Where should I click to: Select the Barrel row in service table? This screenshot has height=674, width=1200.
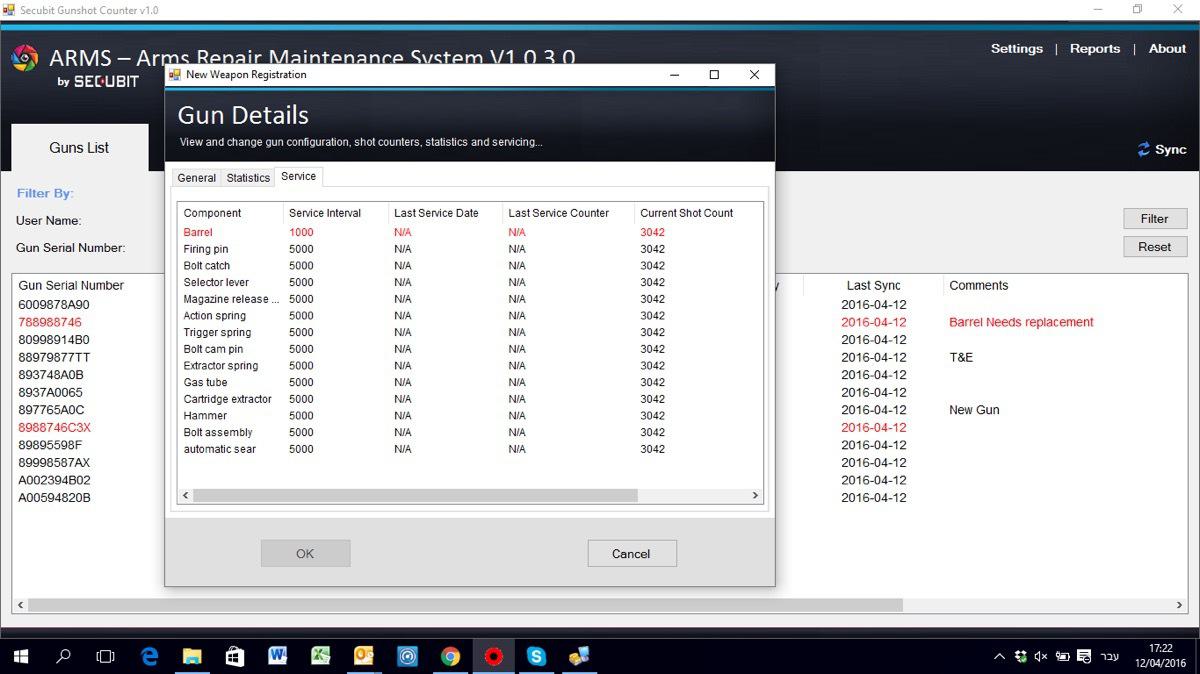coord(198,232)
